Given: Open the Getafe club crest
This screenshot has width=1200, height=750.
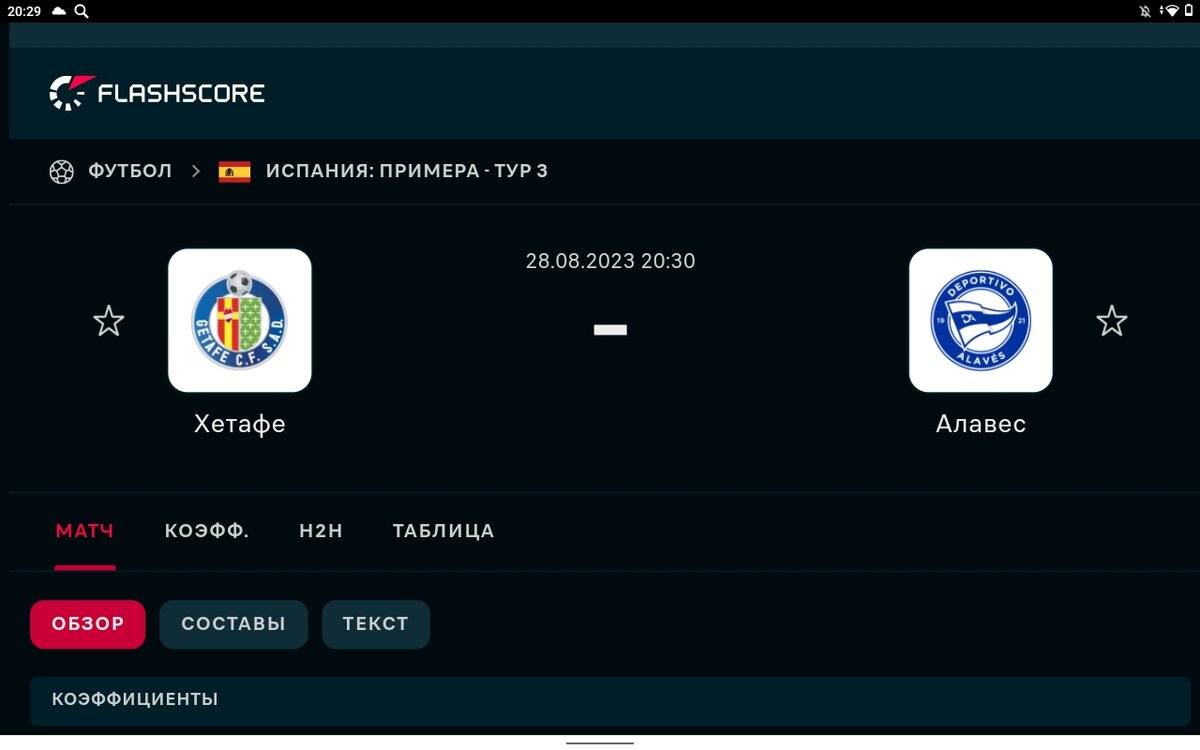Looking at the screenshot, I should pyautogui.click(x=240, y=320).
